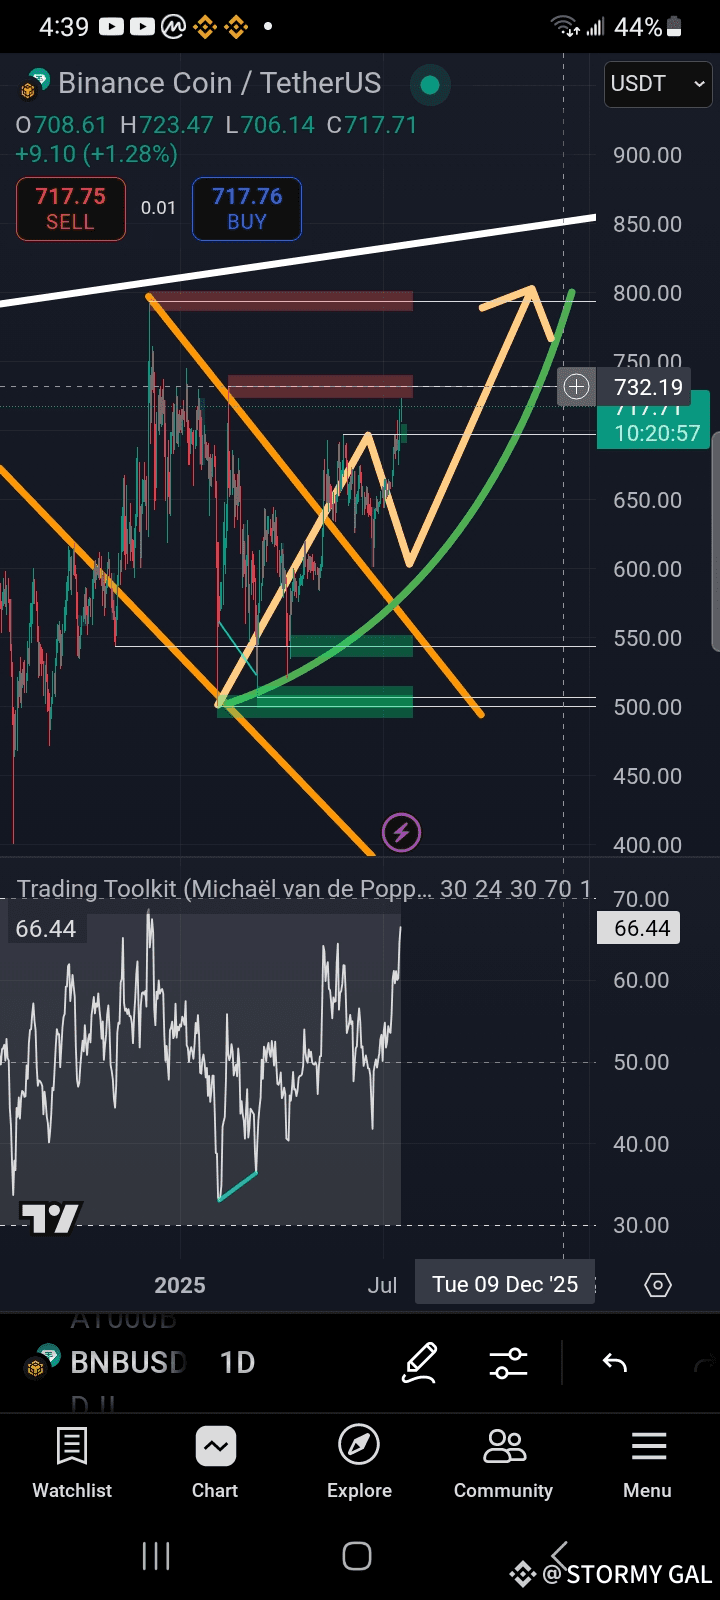Switch to Chart tab
720x1600 pixels.
click(x=215, y=1463)
